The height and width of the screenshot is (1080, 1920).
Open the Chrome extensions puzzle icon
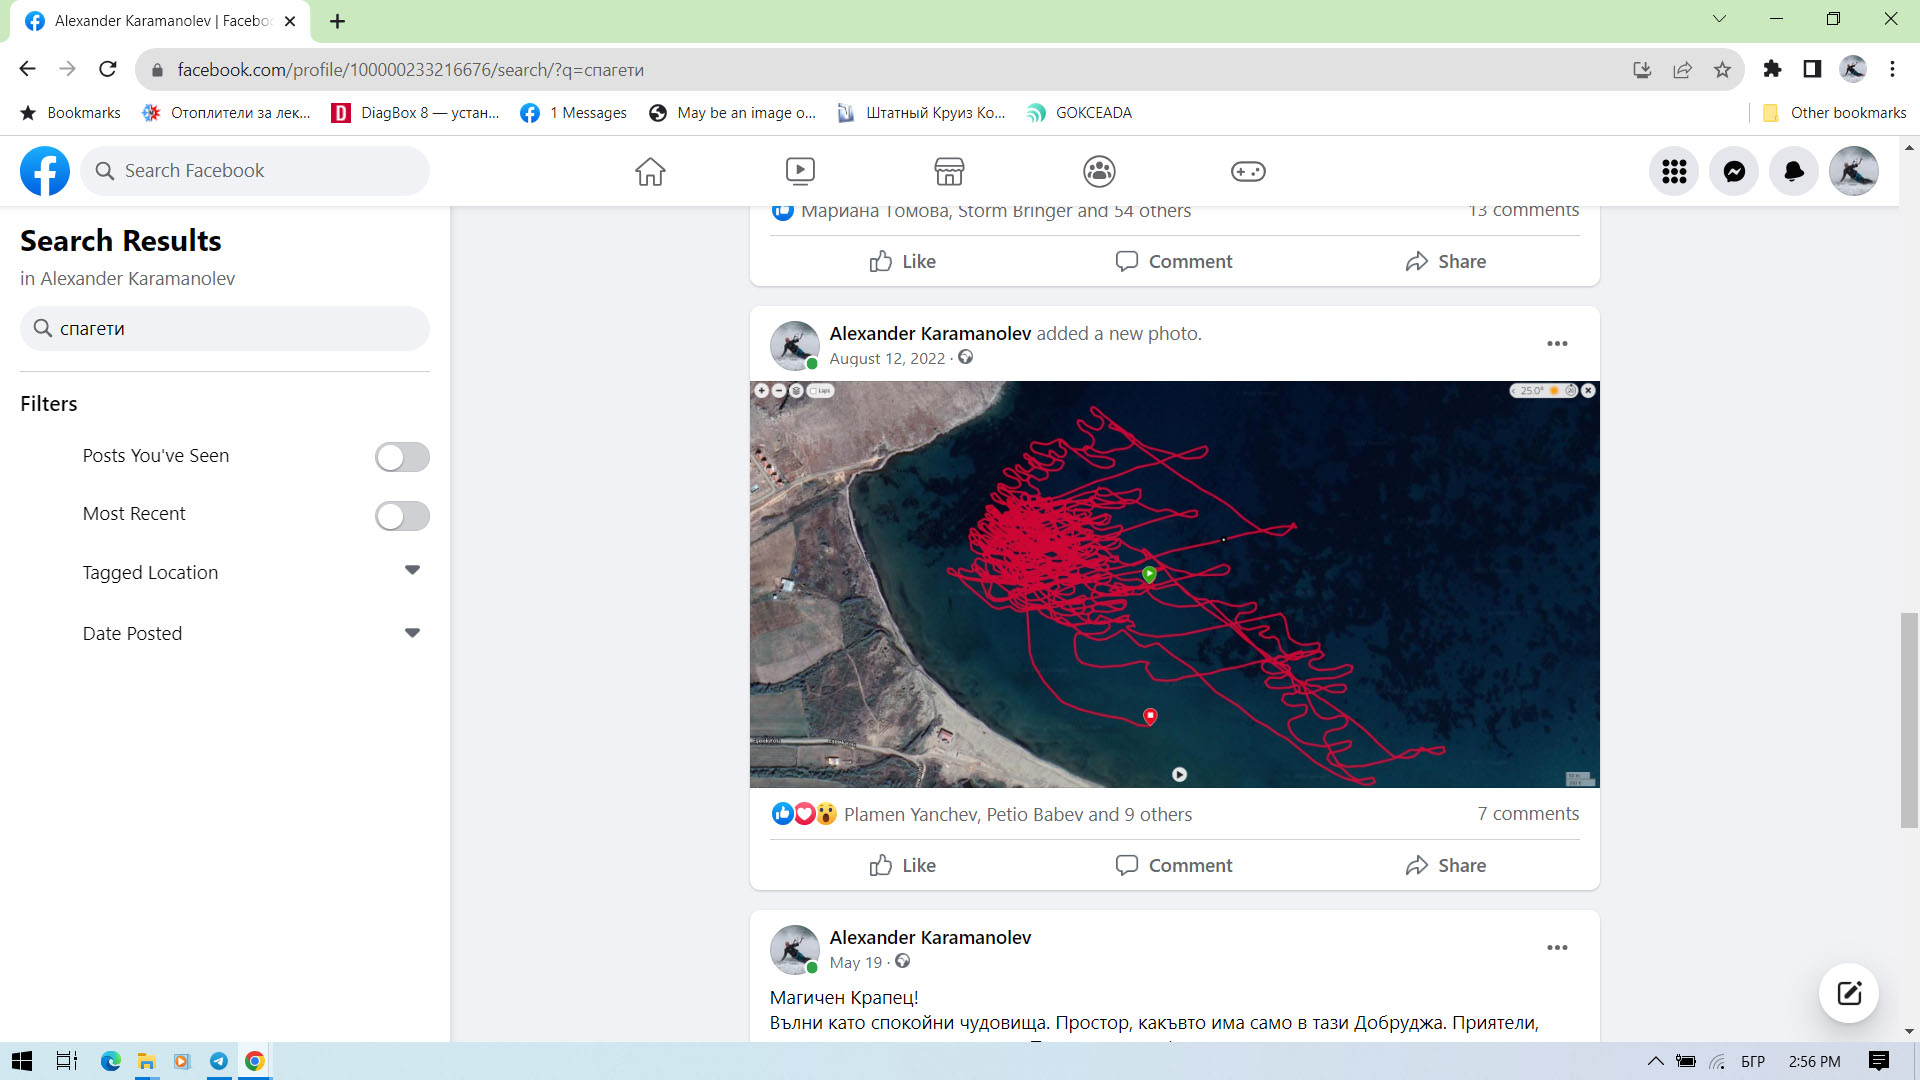[1772, 69]
